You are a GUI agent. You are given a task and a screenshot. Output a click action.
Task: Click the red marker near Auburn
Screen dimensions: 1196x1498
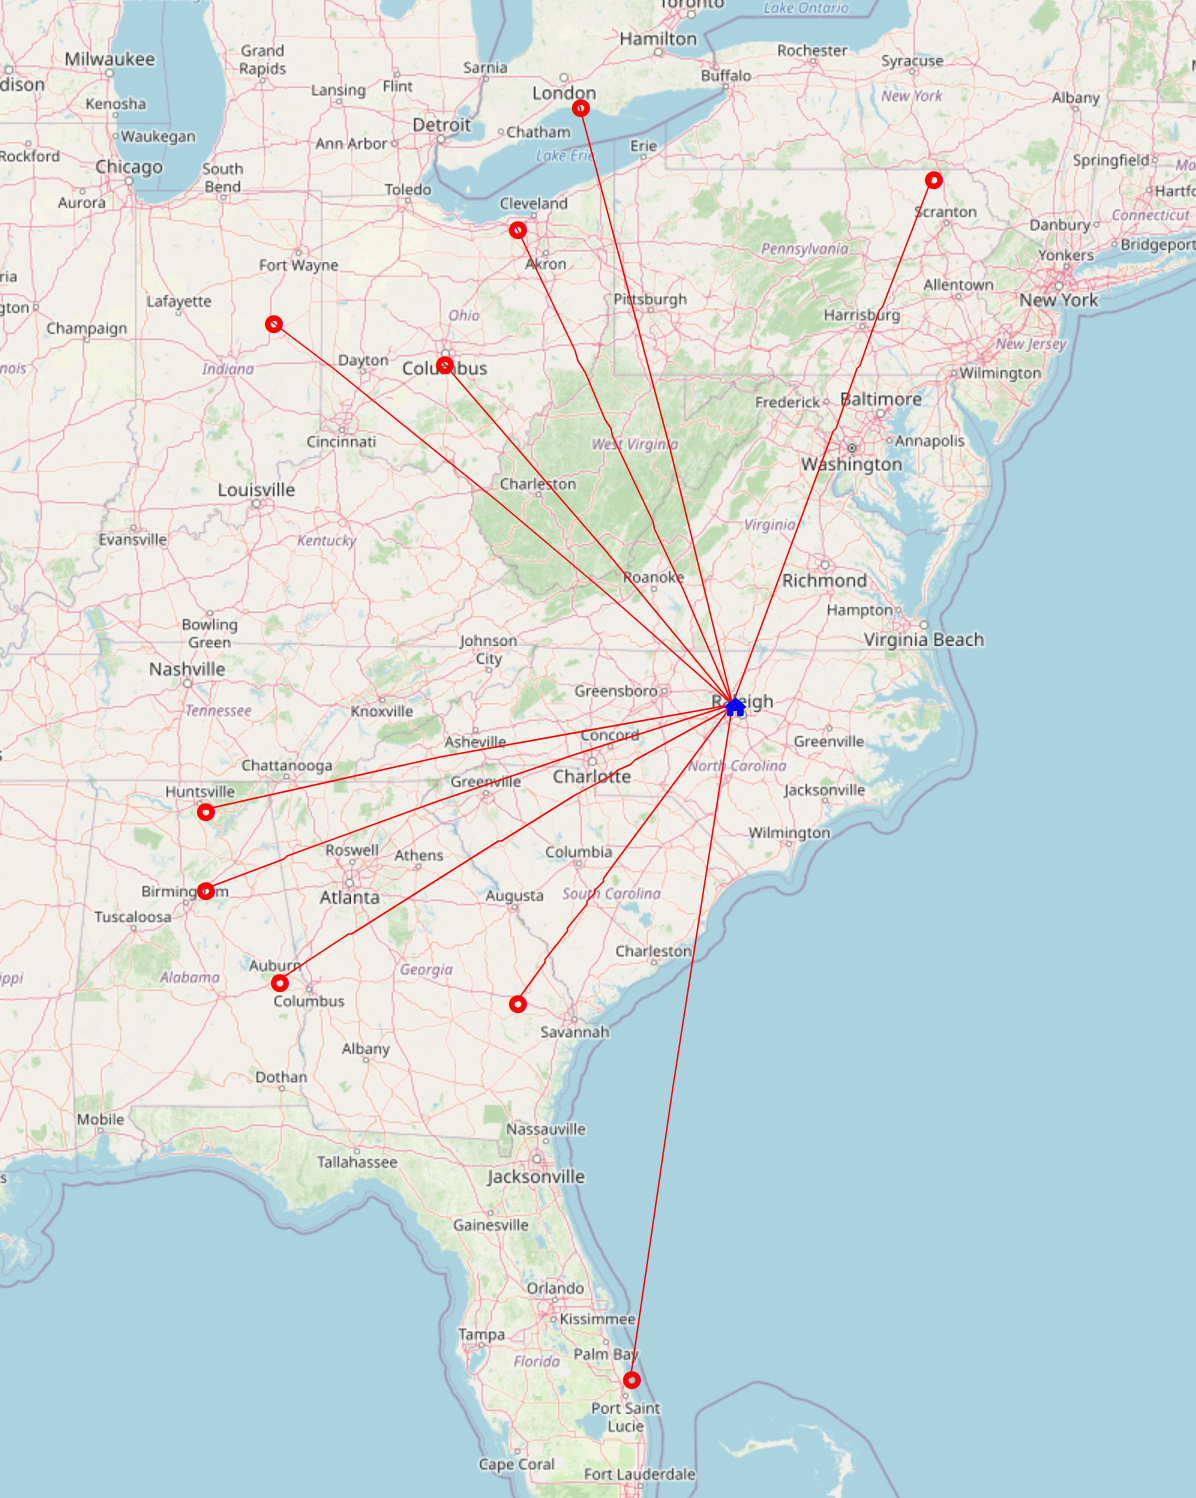click(280, 983)
